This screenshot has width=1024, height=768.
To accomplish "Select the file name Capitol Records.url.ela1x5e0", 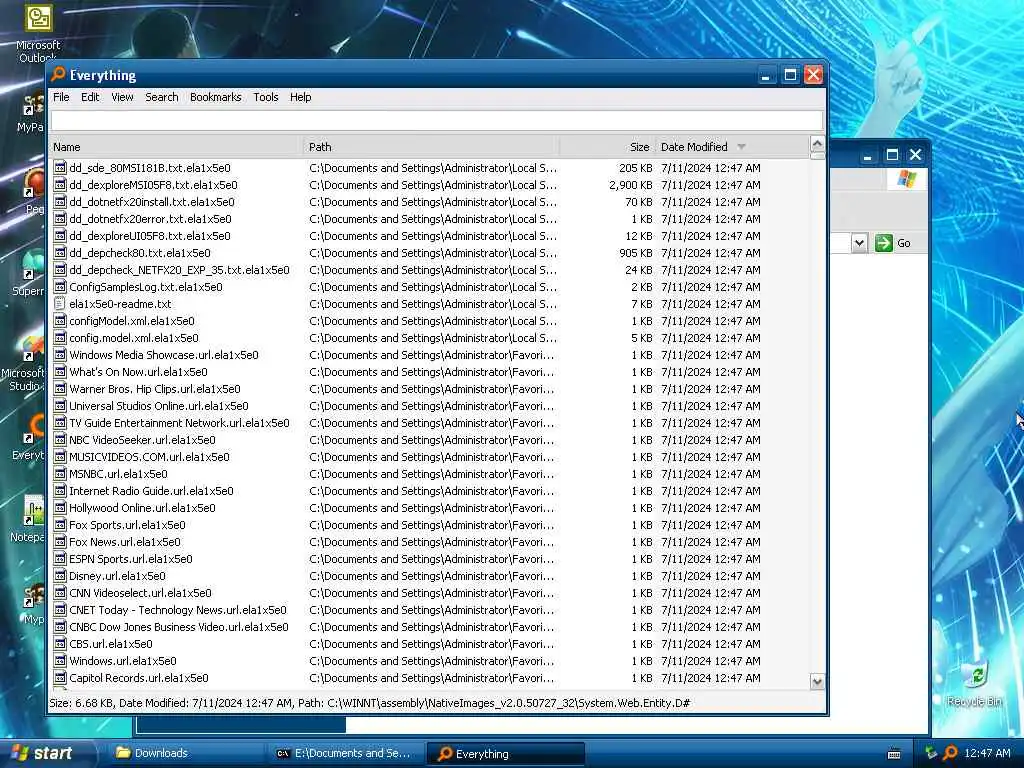I will click(x=139, y=678).
